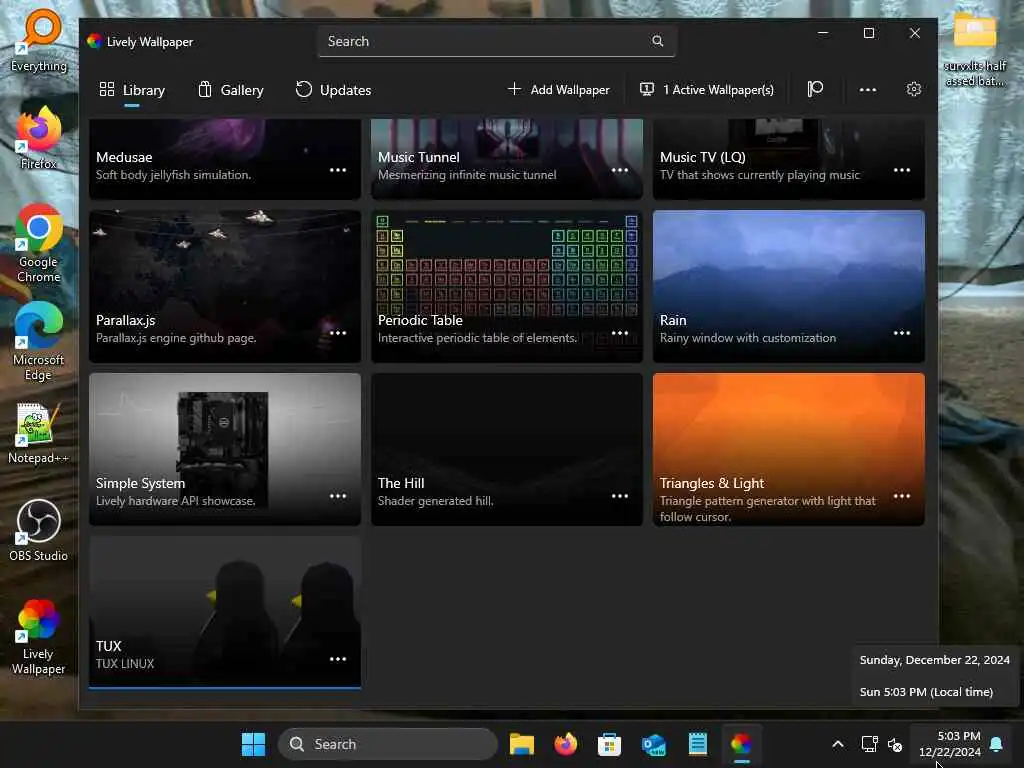Image resolution: width=1024 pixels, height=768 pixels.
Task: Open options menu for Medusae wallpaper
Action: pos(338,170)
